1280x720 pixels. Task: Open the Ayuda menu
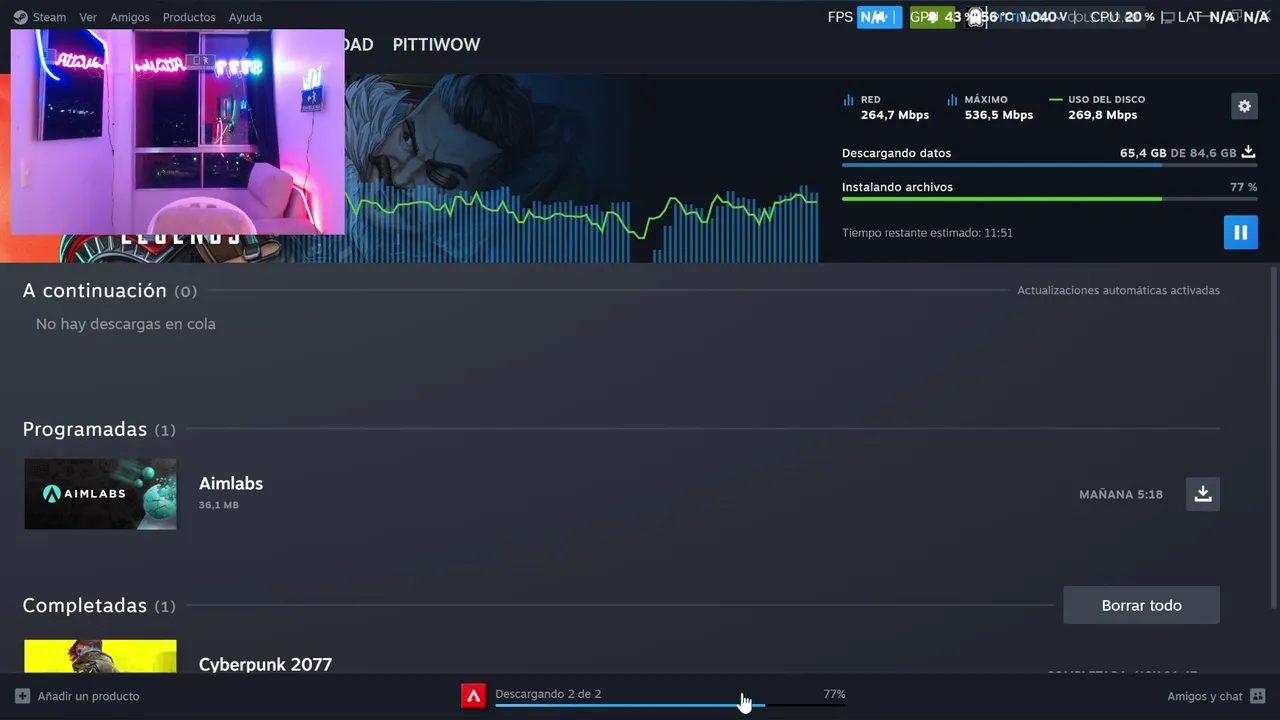tap(245, 17)
